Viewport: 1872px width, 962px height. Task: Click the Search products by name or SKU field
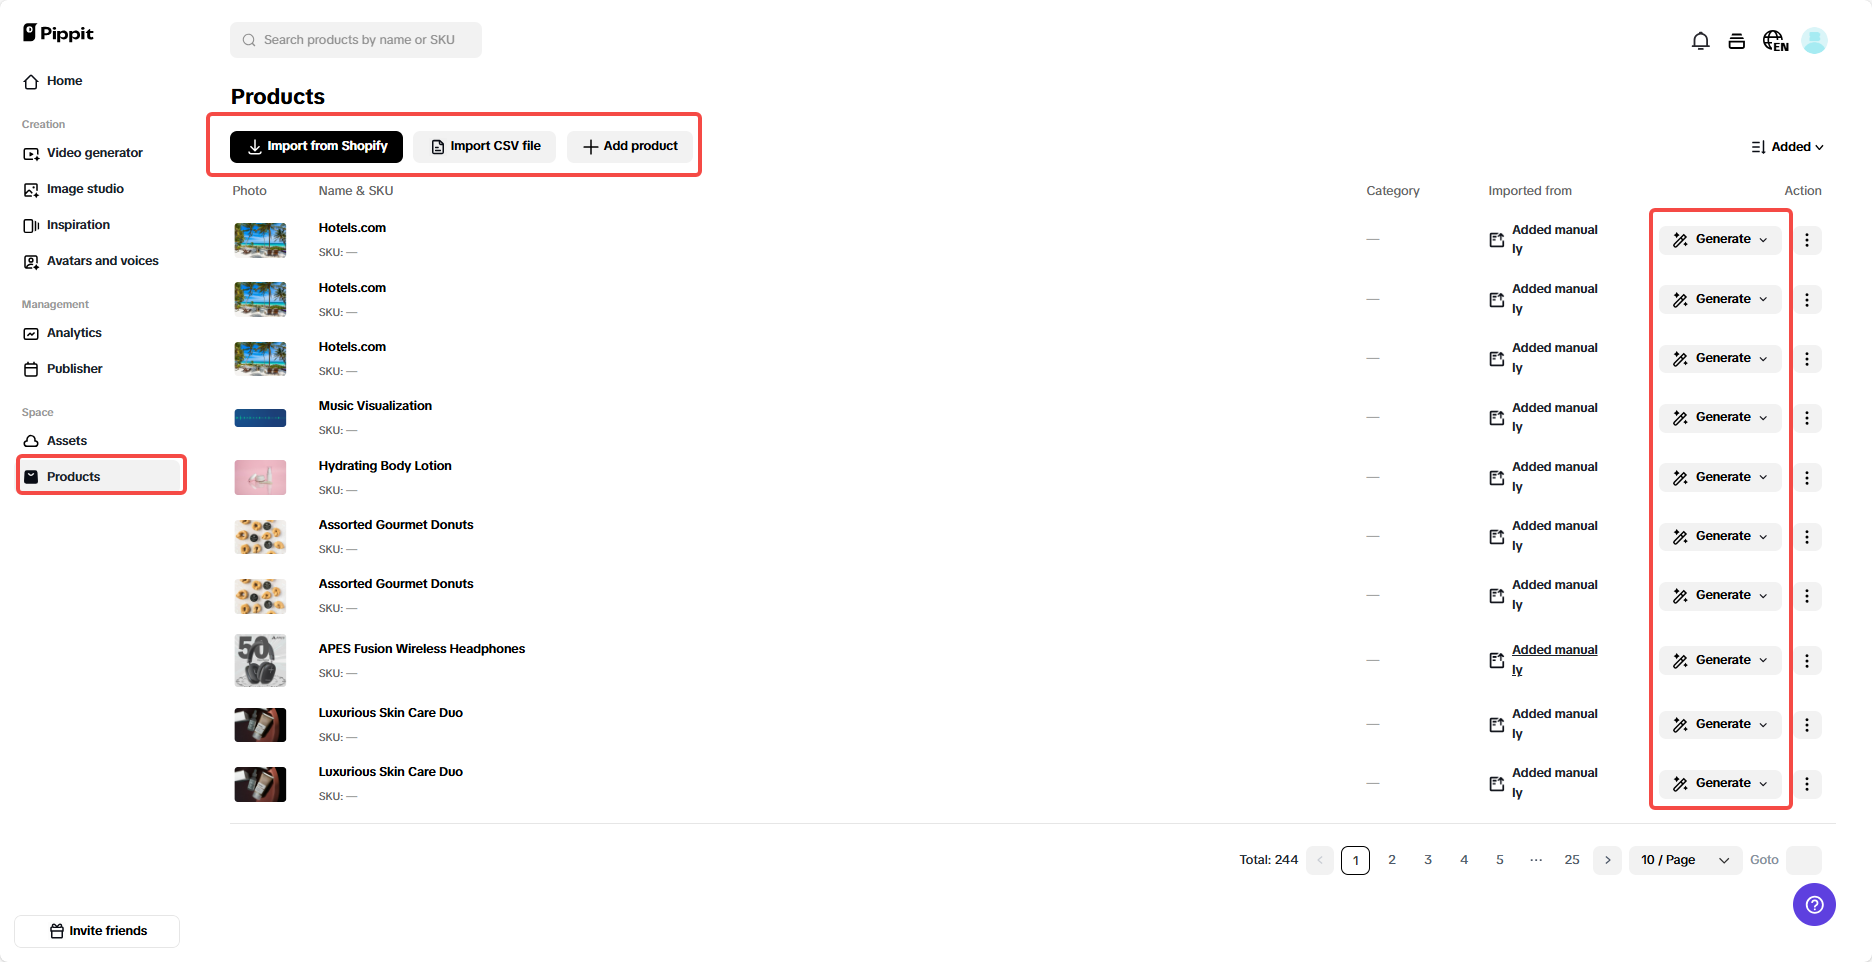coord(355,40)
